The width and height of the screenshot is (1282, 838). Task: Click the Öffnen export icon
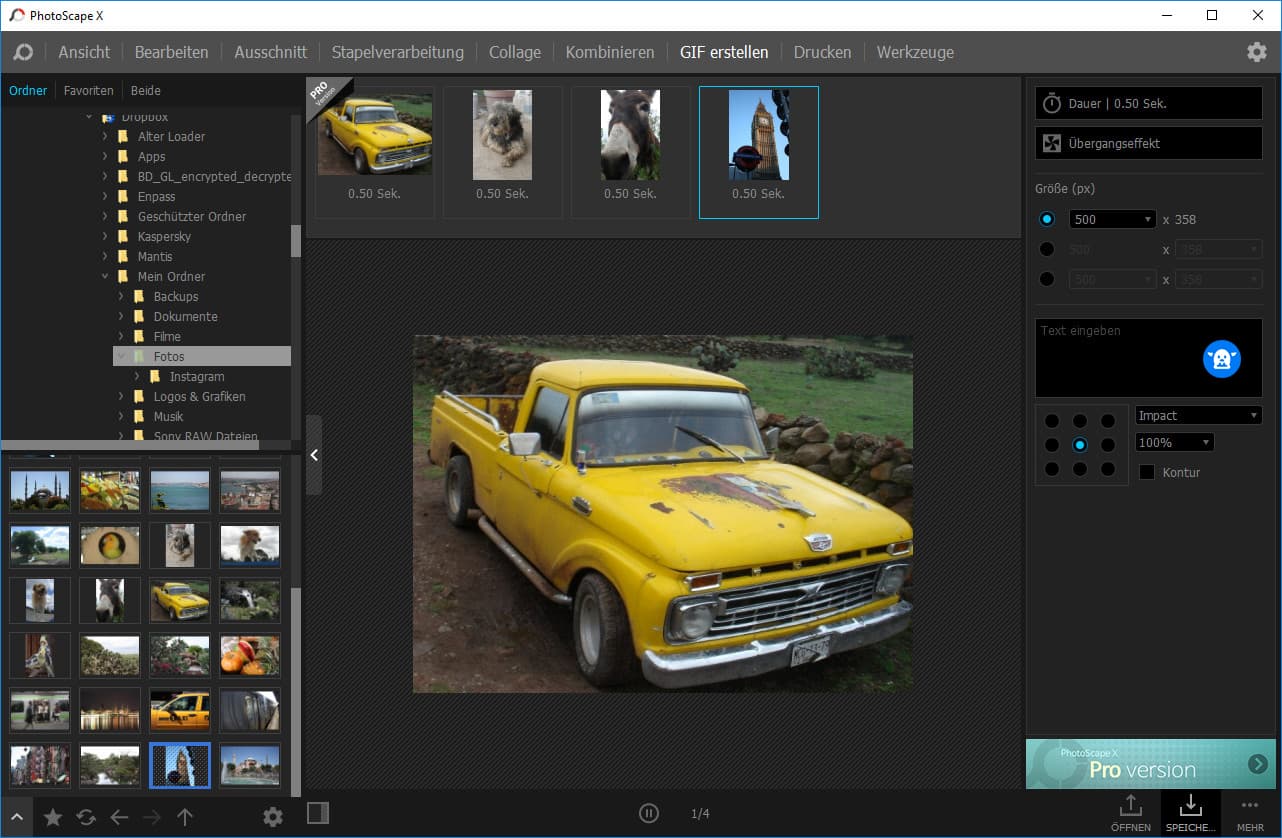1131,812
